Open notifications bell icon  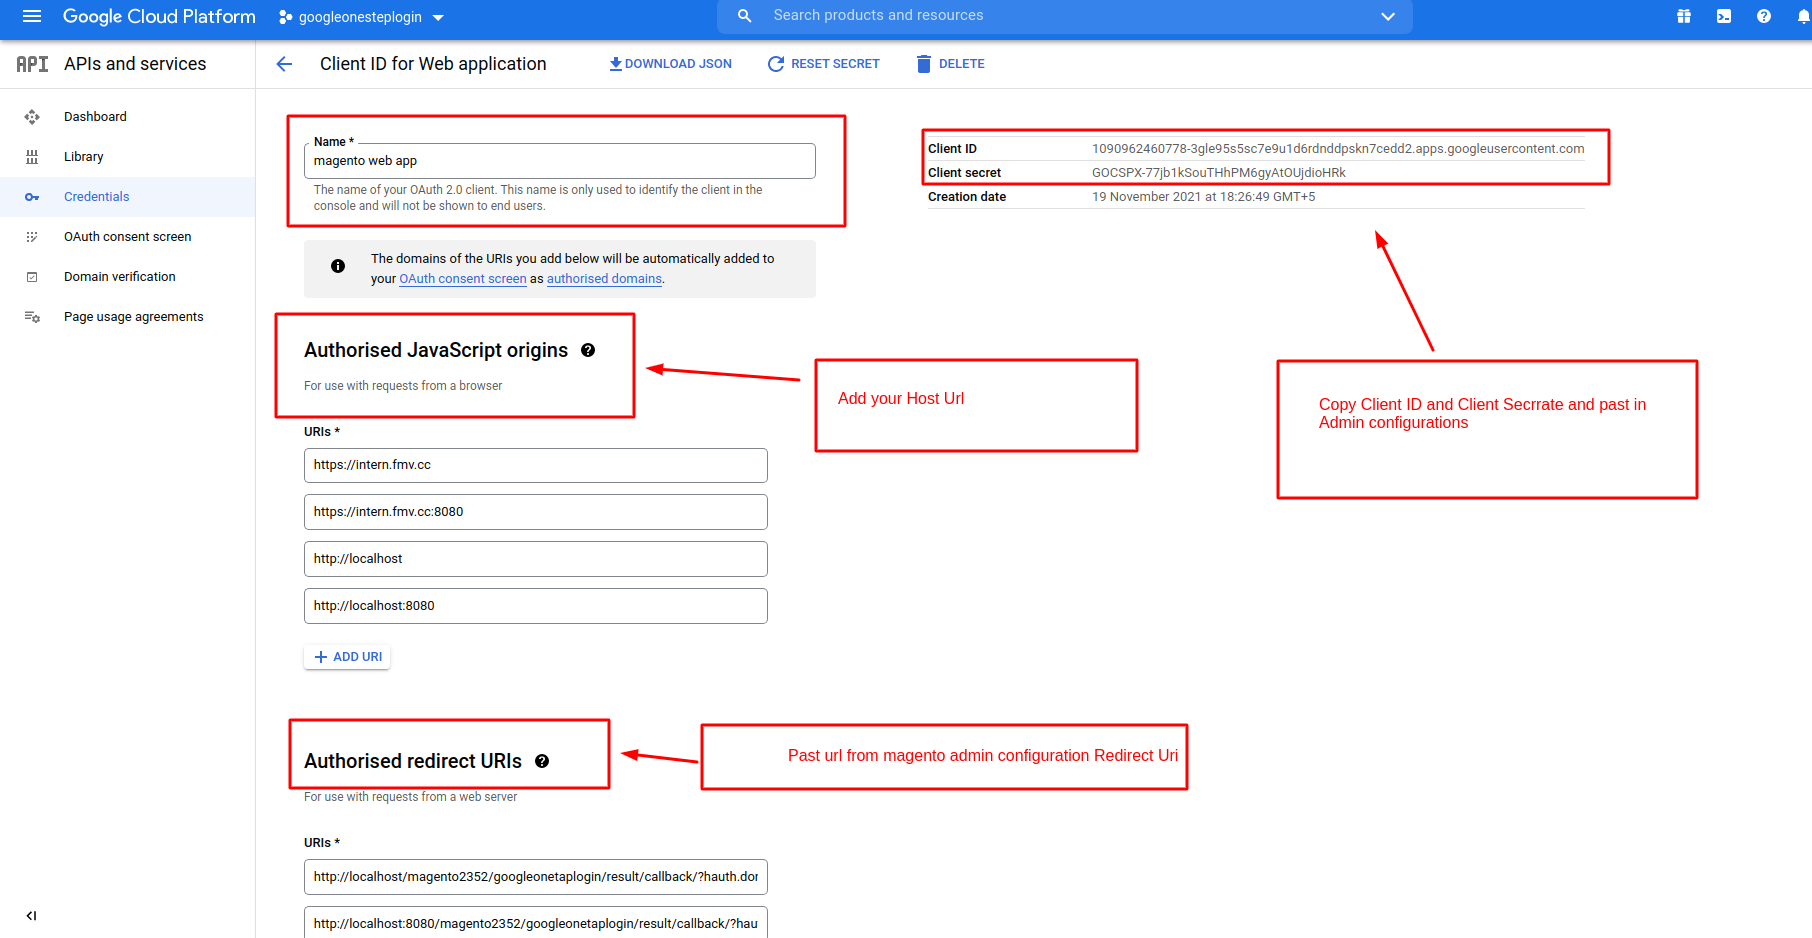point(1803,16)
